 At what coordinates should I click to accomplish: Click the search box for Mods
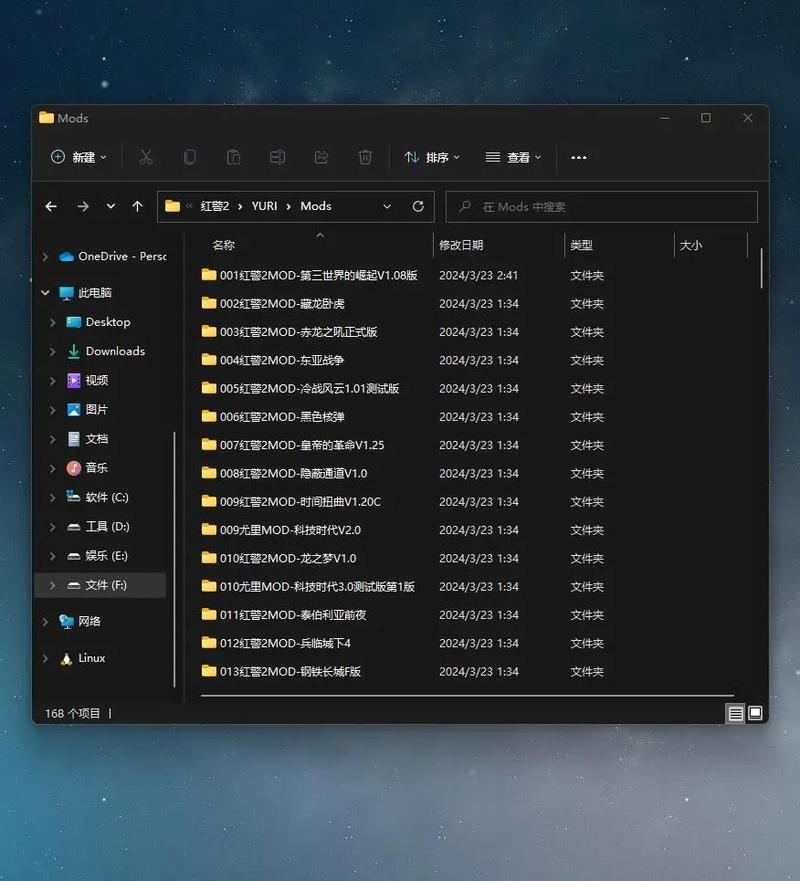point(601,207)
